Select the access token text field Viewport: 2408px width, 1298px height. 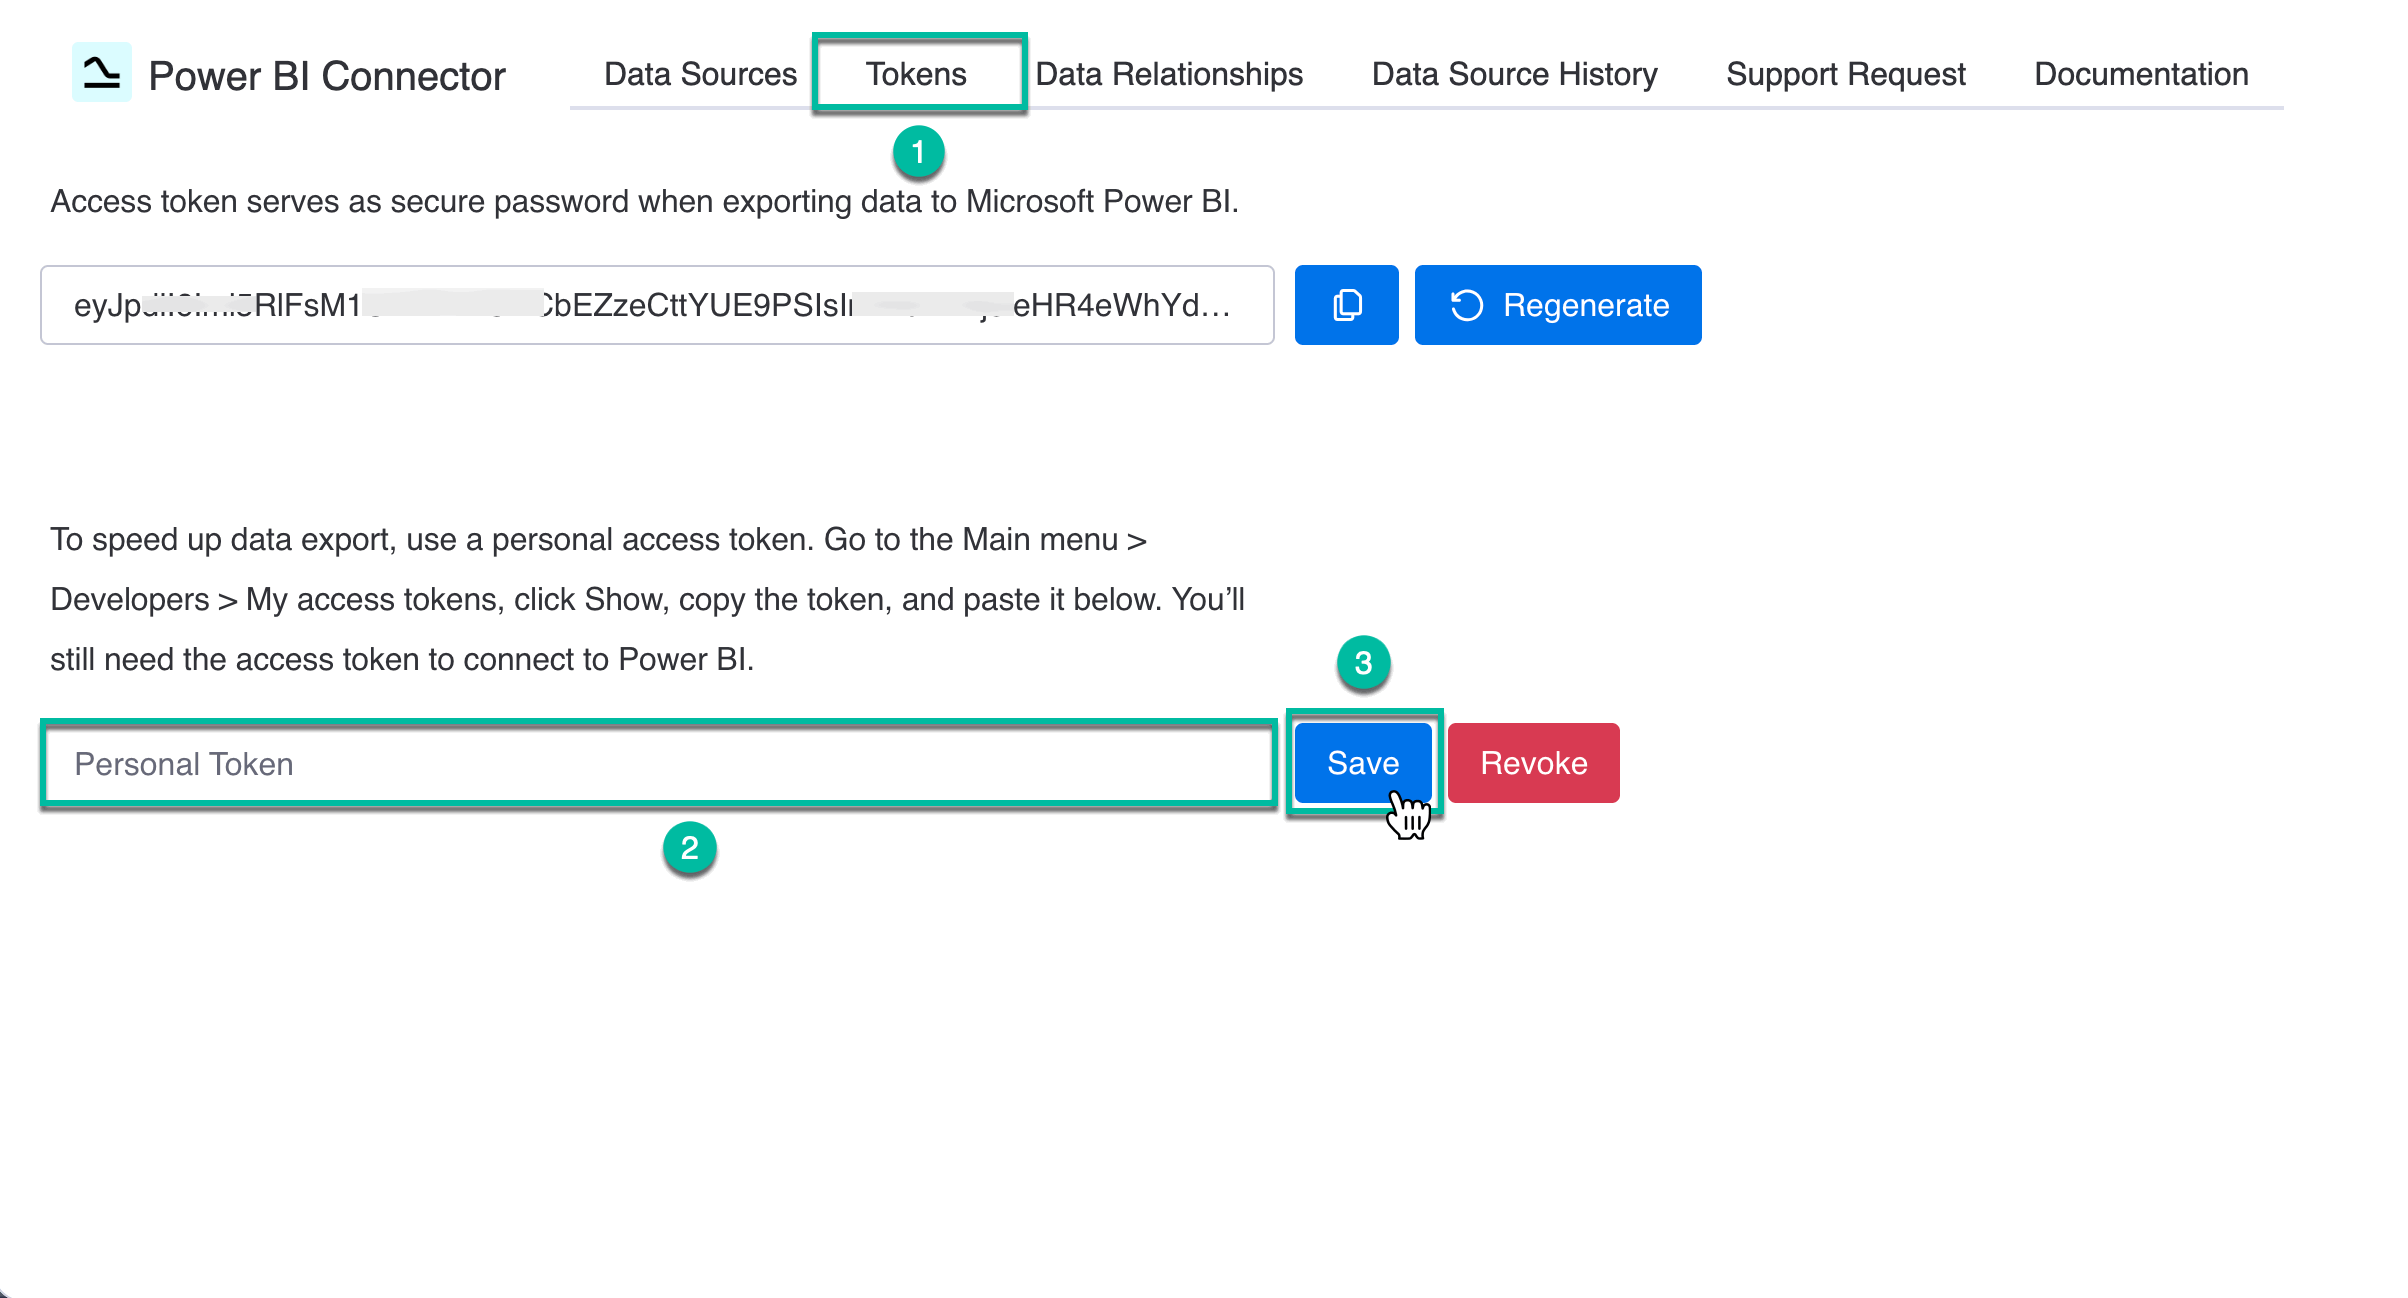pos(655,305)
